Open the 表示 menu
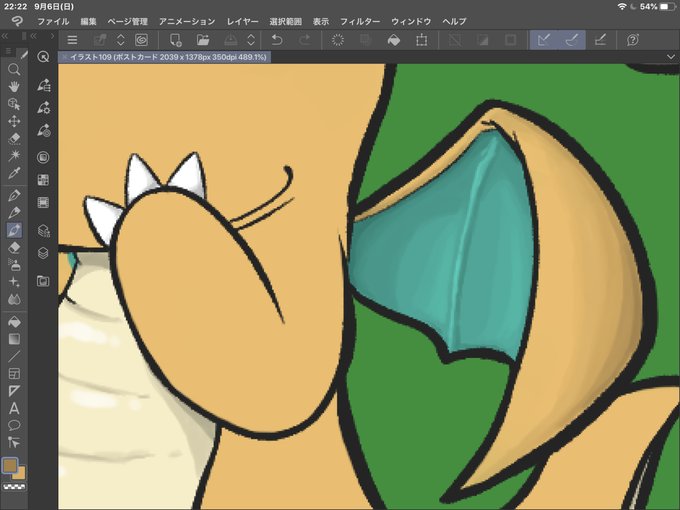Image resolution: width=680 pixels, height=510 pixels. point(321,21)
